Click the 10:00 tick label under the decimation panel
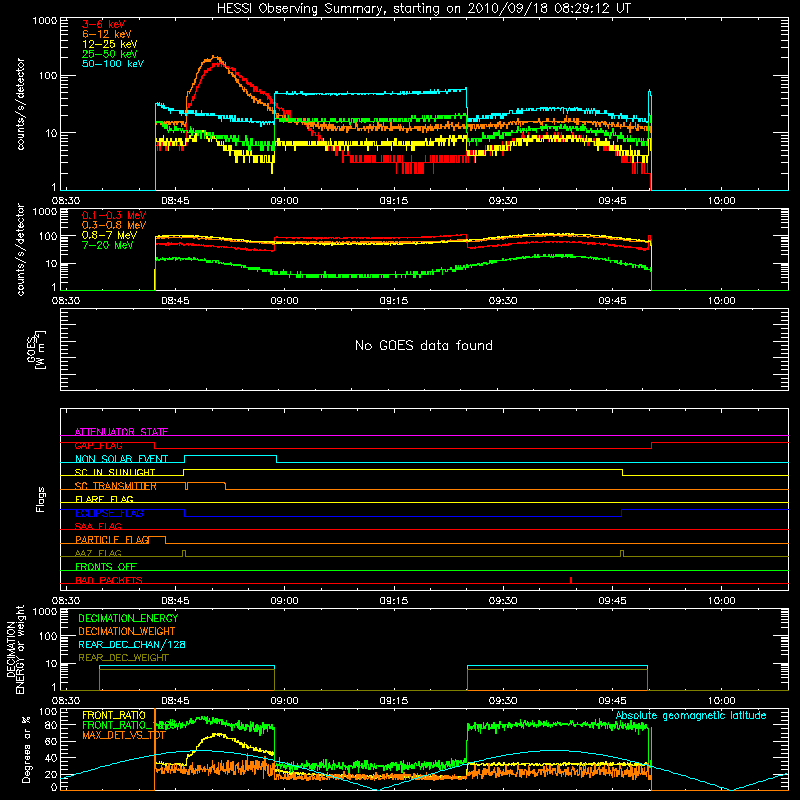800x800 pixels. [721, 701]
